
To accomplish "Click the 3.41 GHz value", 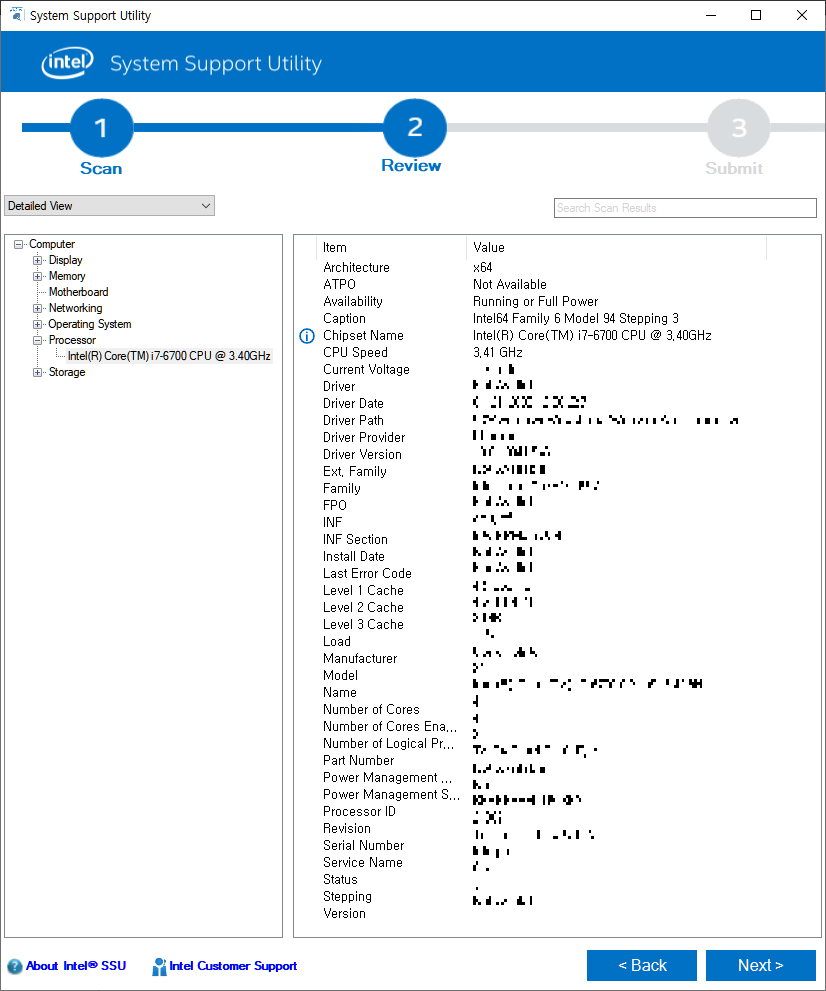I will click(497, 353).
